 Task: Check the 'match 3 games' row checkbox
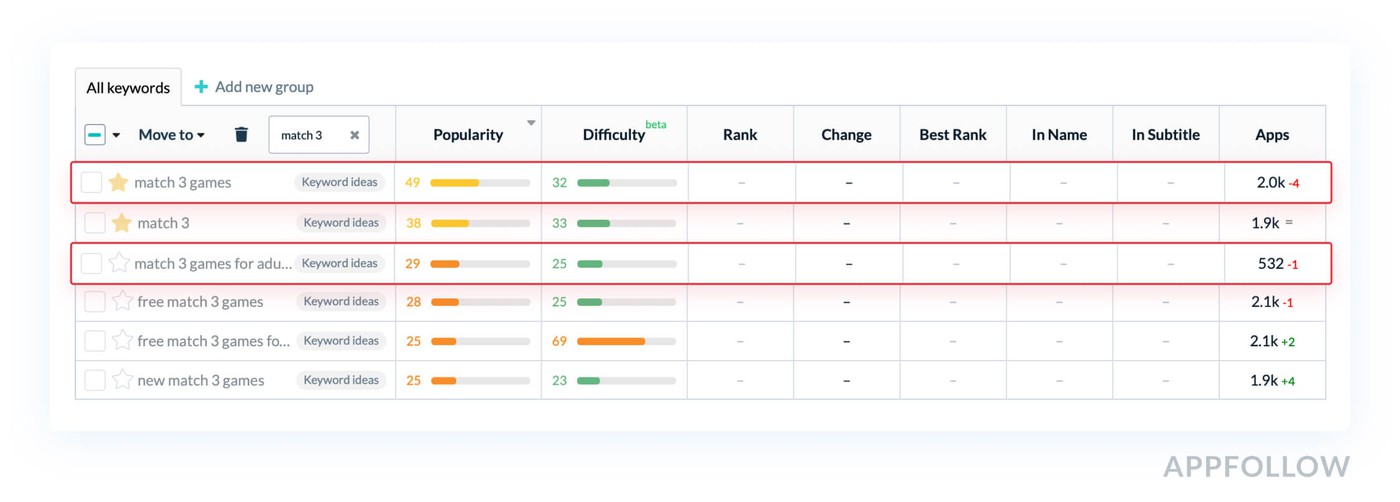pos(91,182)
